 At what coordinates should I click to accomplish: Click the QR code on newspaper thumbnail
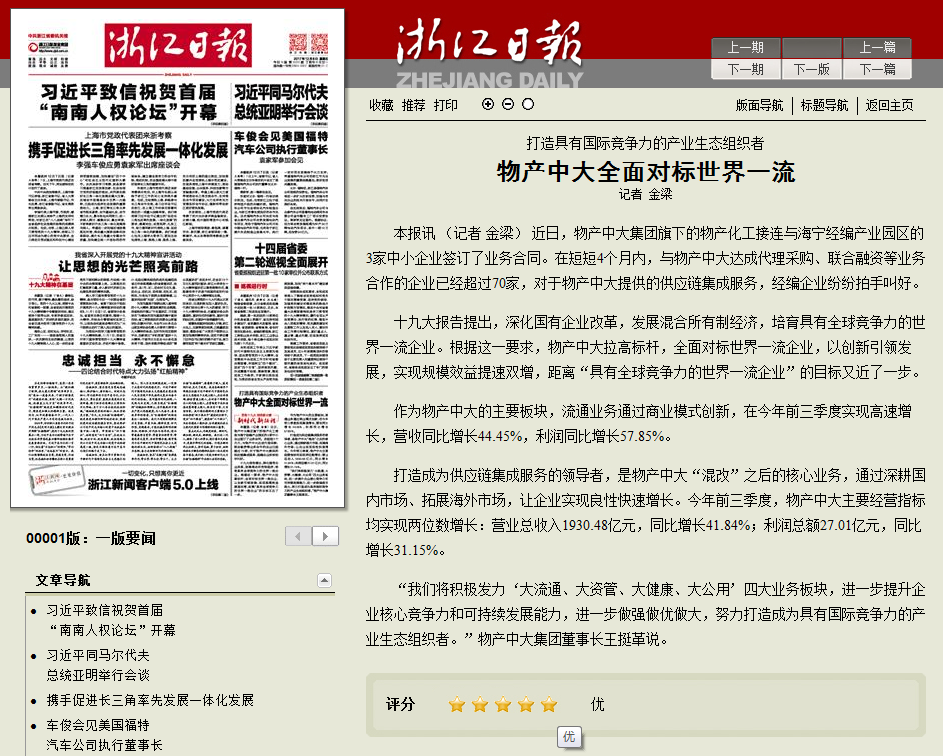[309, 43]
